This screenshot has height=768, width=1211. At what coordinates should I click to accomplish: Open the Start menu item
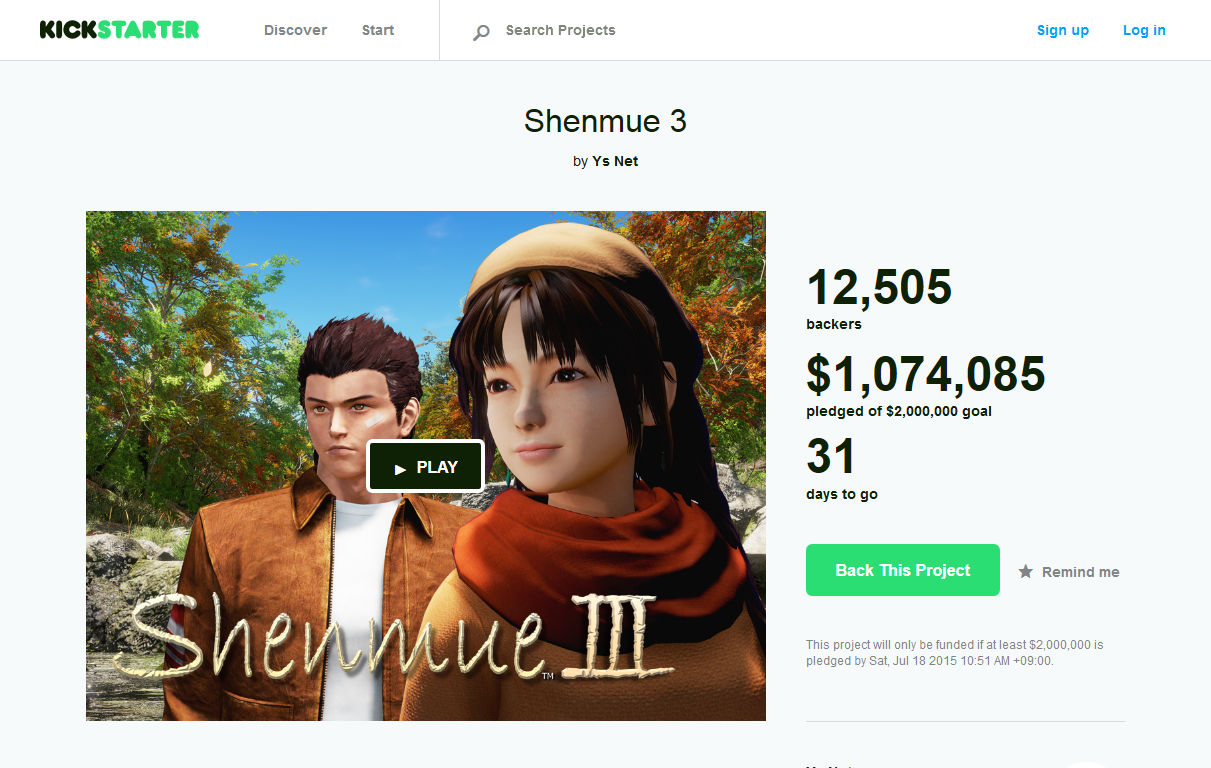click(378, 30)
